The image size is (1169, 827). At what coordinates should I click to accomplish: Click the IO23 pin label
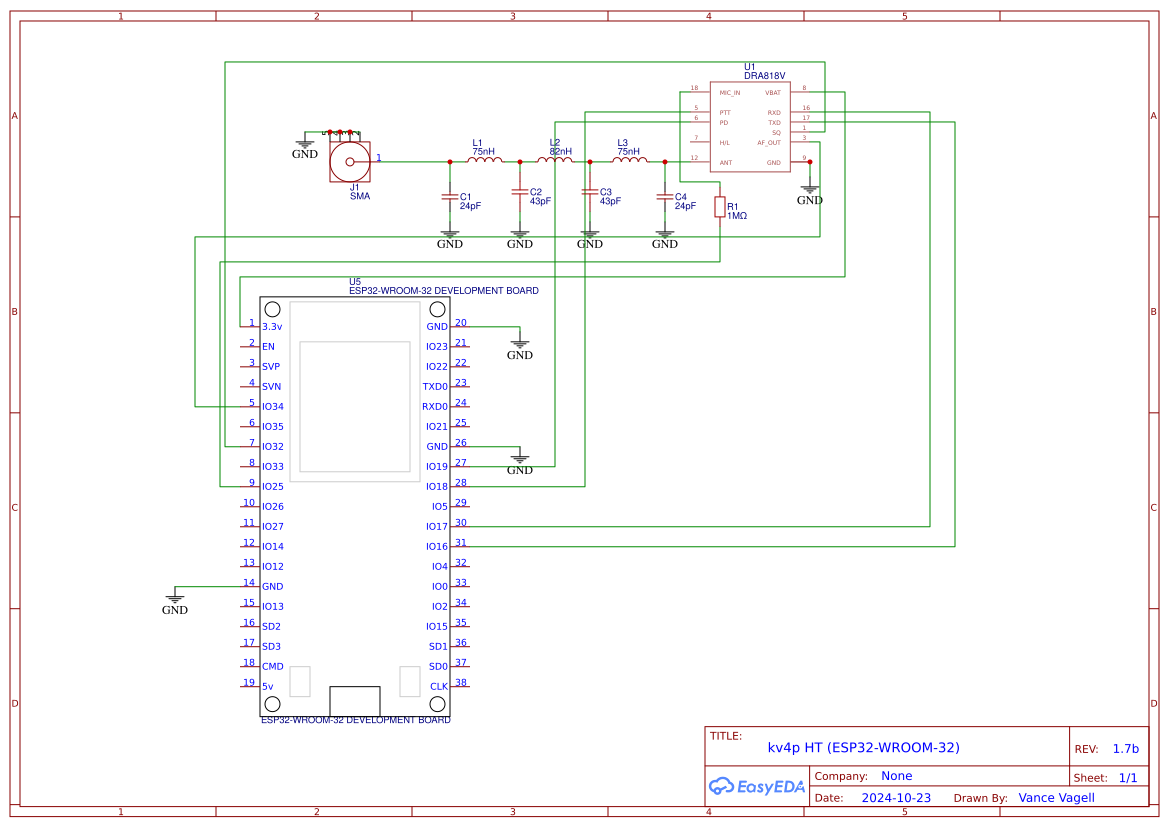437,347
